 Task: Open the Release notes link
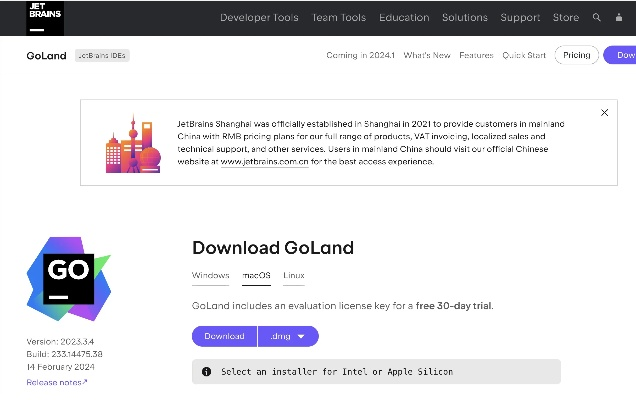[x=56, y=382]
